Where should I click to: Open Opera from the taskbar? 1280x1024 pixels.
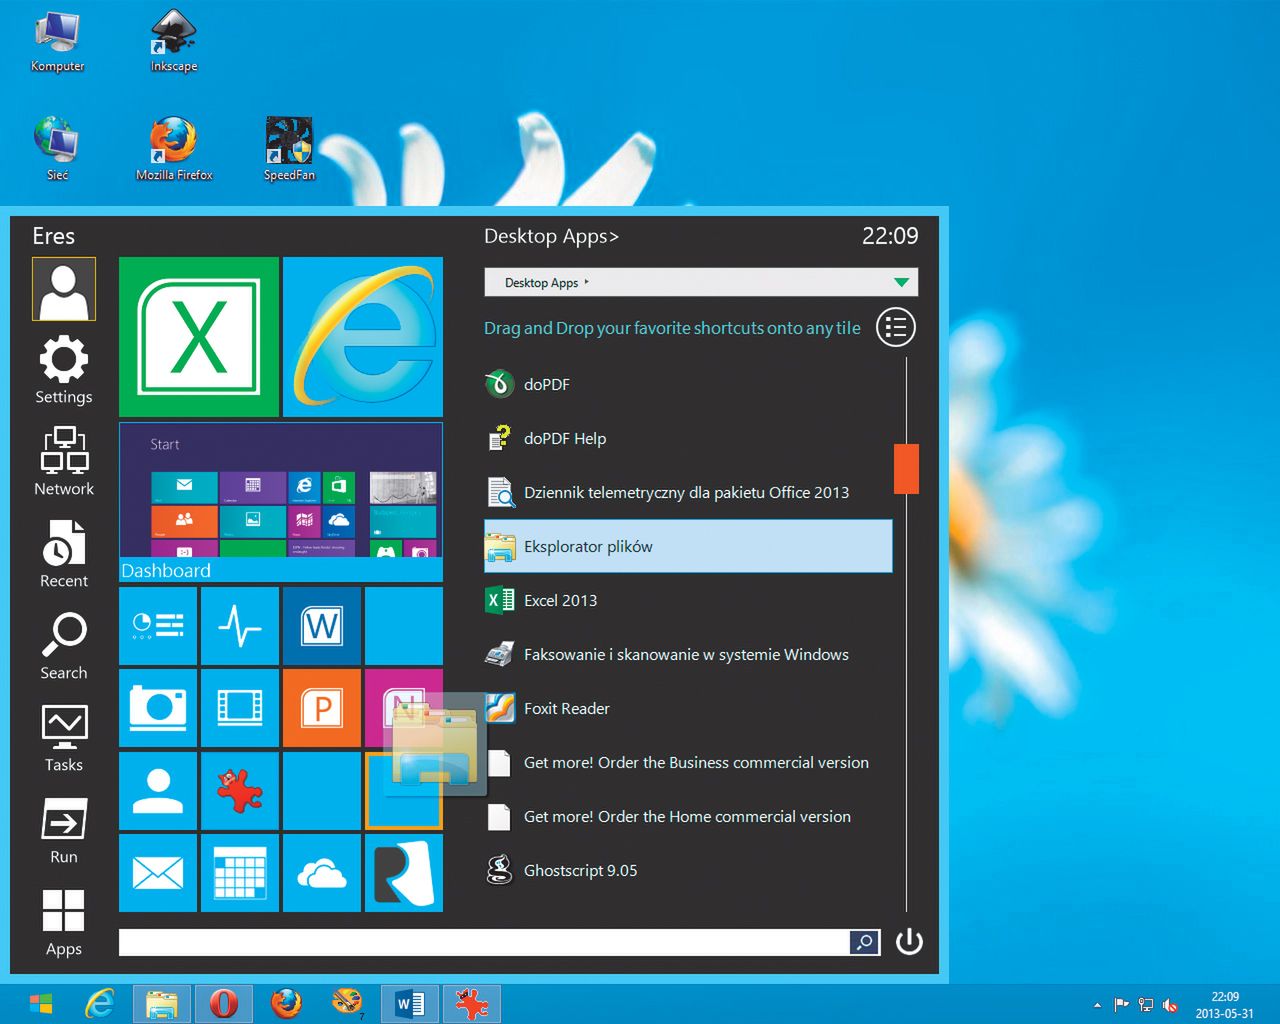[x=223, y=1003]
